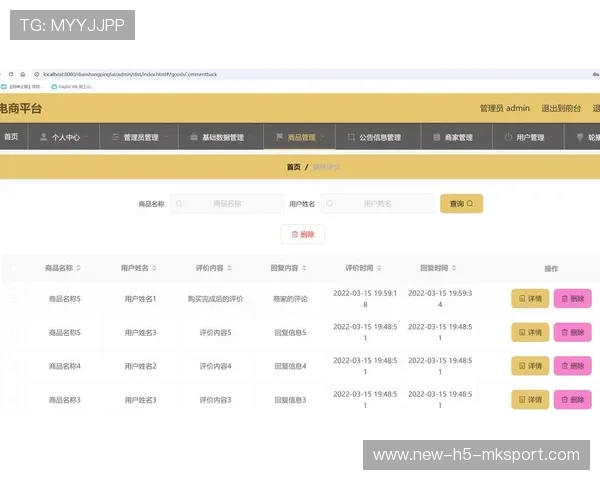Open the first bookmark in the bookmarks bar

(x=22, y=87)
